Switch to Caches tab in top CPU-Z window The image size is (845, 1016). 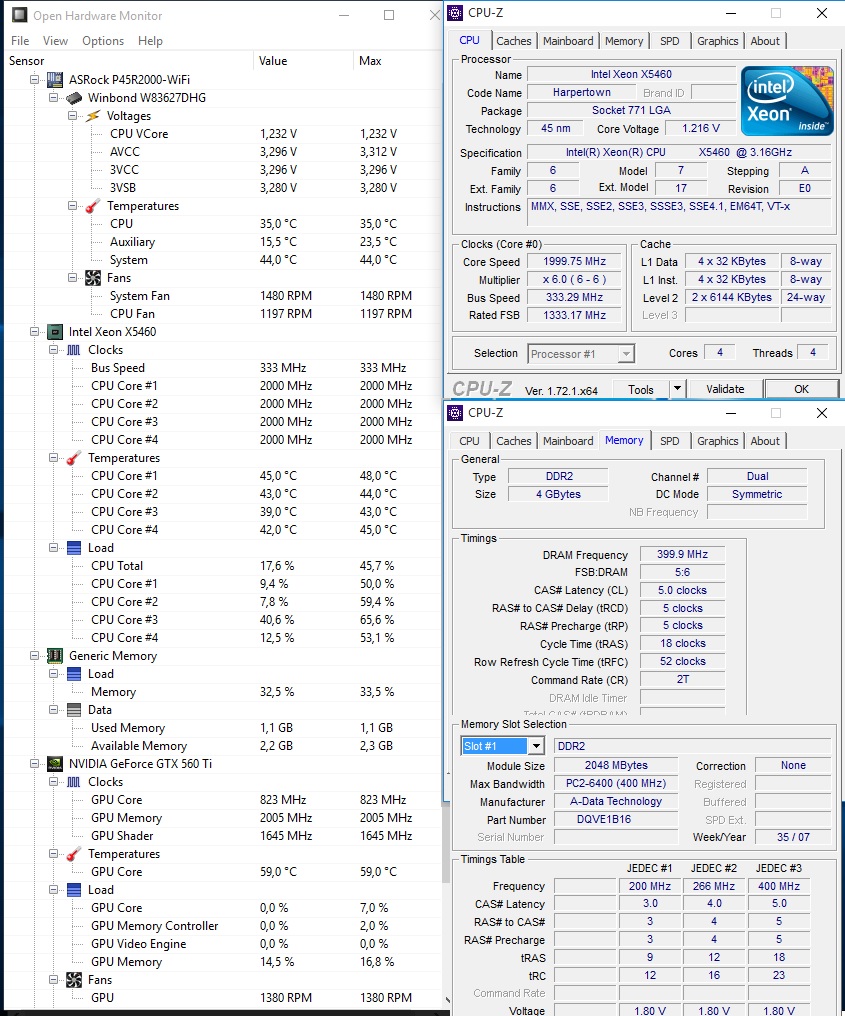point(514,41)
